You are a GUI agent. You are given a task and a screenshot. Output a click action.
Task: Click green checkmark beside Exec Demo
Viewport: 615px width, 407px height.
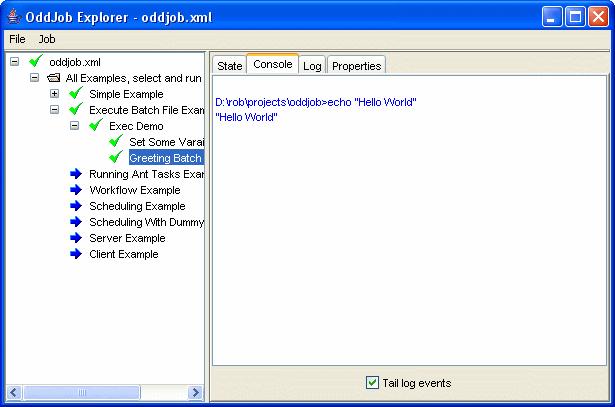tap(96, 126)
